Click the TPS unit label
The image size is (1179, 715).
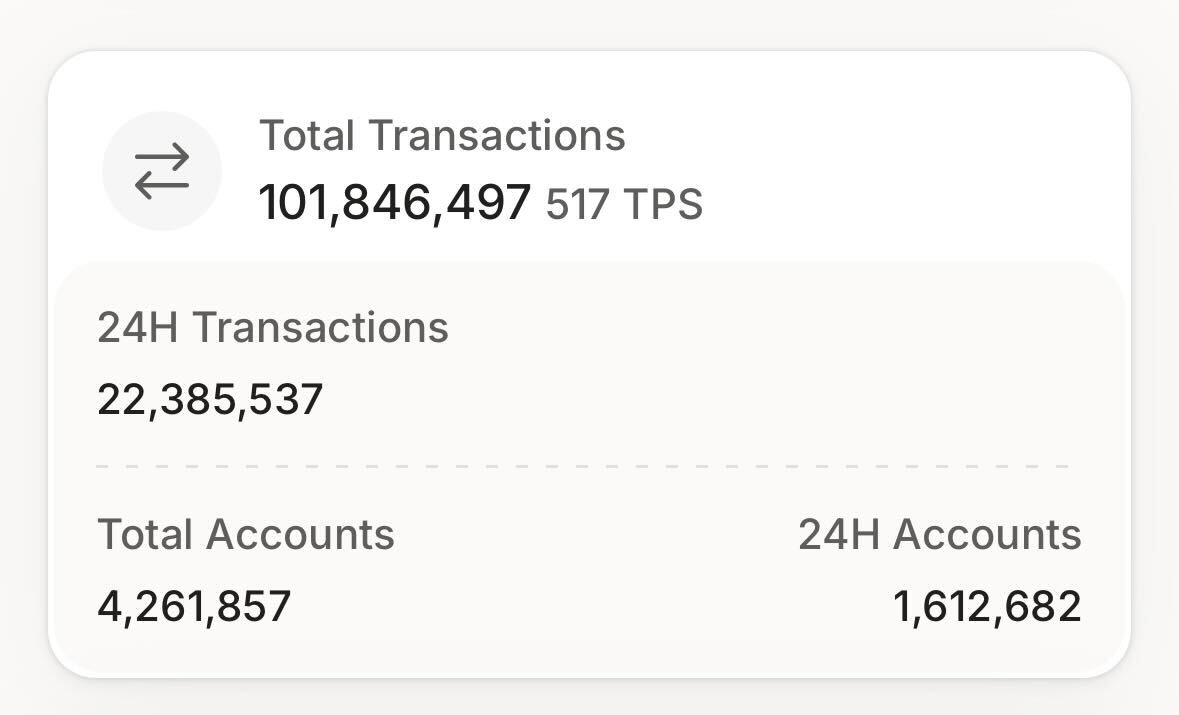tap(663, 205)
